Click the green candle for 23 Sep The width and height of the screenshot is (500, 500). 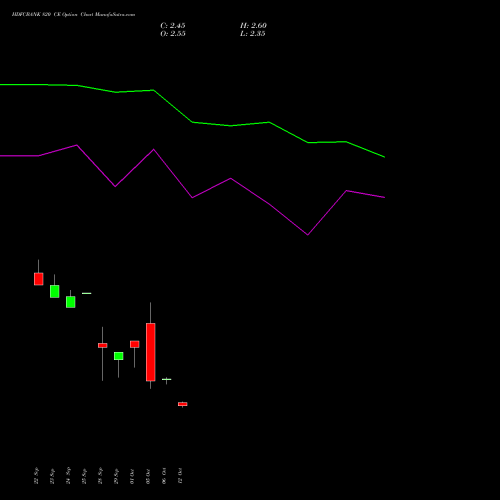(x=55, y=291)
